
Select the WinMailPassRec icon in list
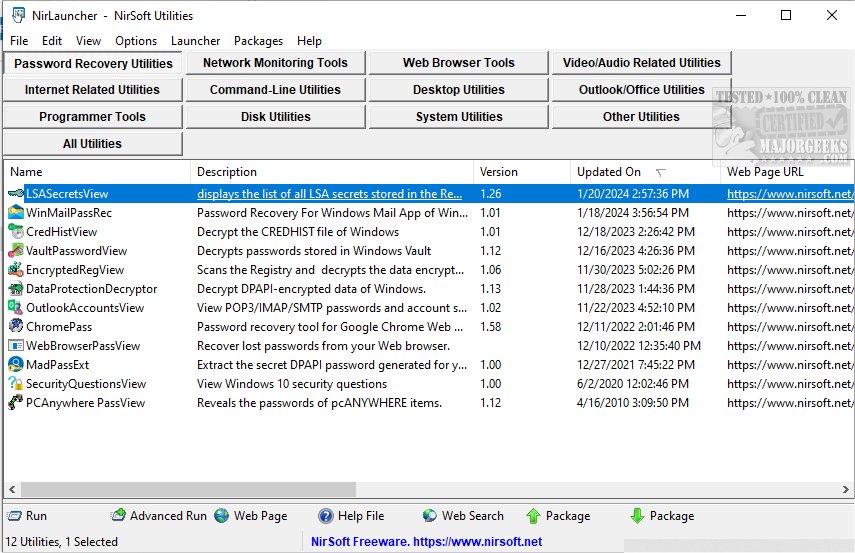pos(16,213)
